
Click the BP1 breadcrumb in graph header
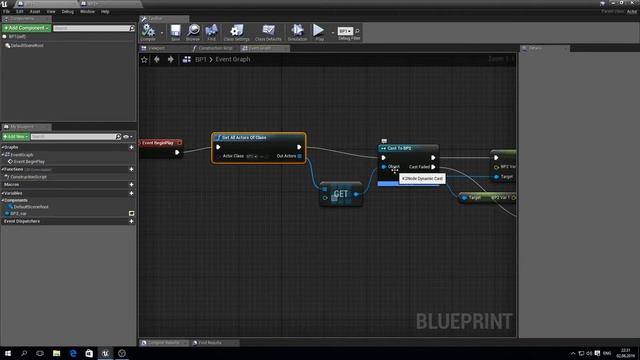tap(200, 60)
